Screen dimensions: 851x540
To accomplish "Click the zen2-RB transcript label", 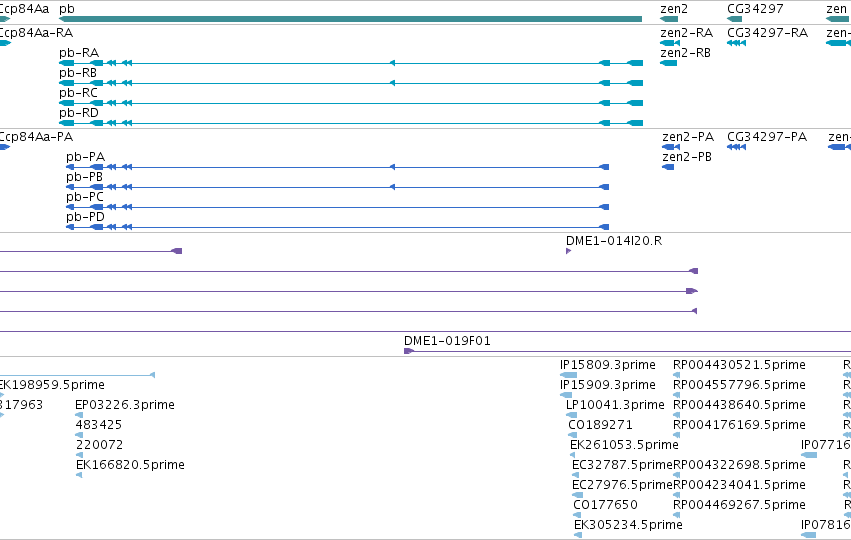I will click(x=685, y=53).
